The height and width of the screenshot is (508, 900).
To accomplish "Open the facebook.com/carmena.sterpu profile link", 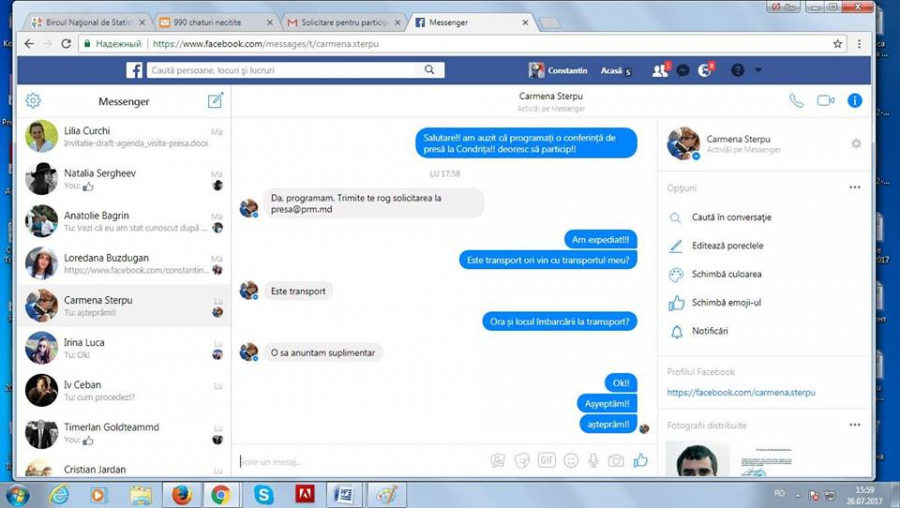I will pyautogui.click(x=740, y=393).
